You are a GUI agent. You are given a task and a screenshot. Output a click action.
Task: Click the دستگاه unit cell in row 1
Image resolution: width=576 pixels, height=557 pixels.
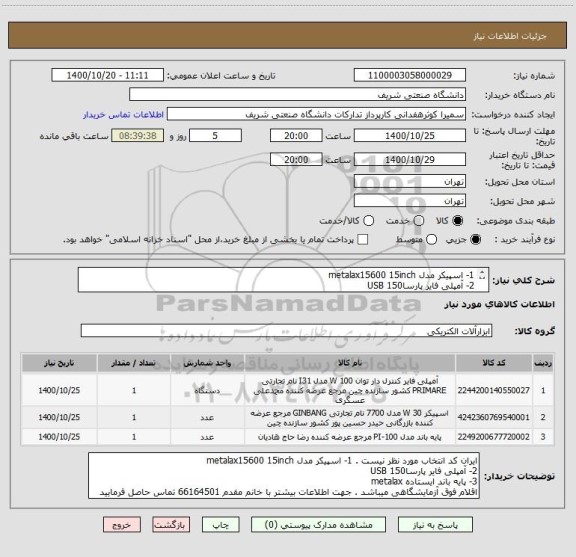click(x=207, y=390)
